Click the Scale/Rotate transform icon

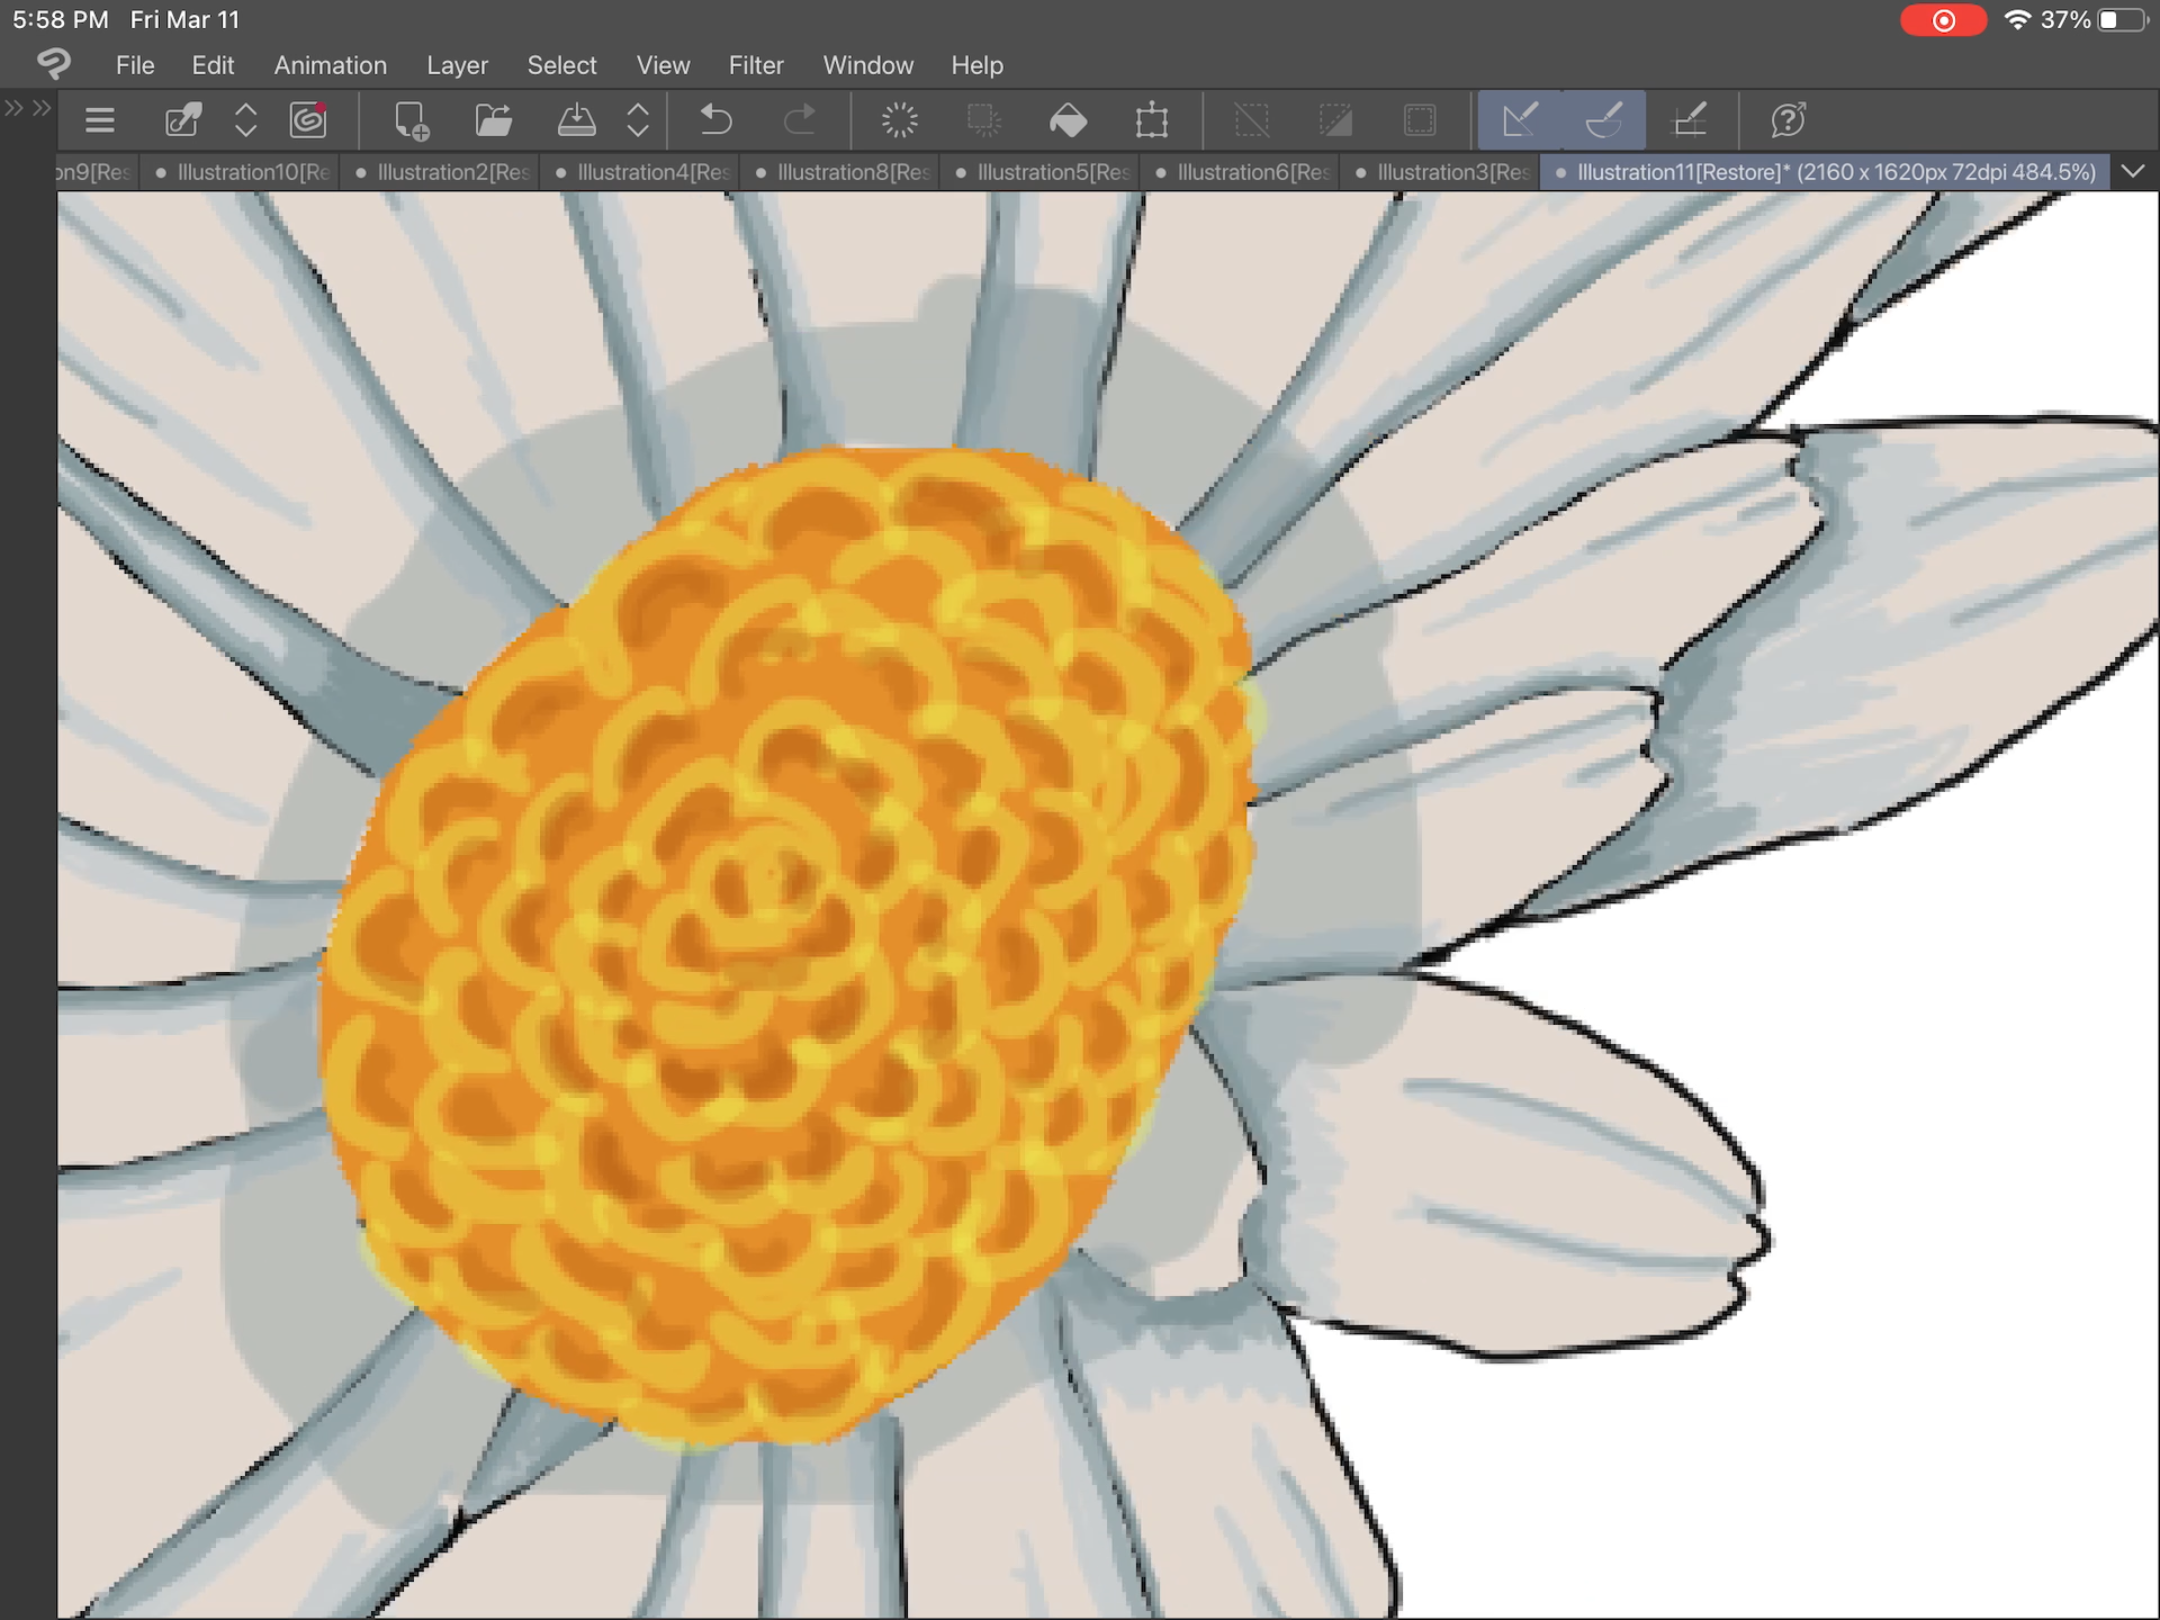[x=1151, y=121]
